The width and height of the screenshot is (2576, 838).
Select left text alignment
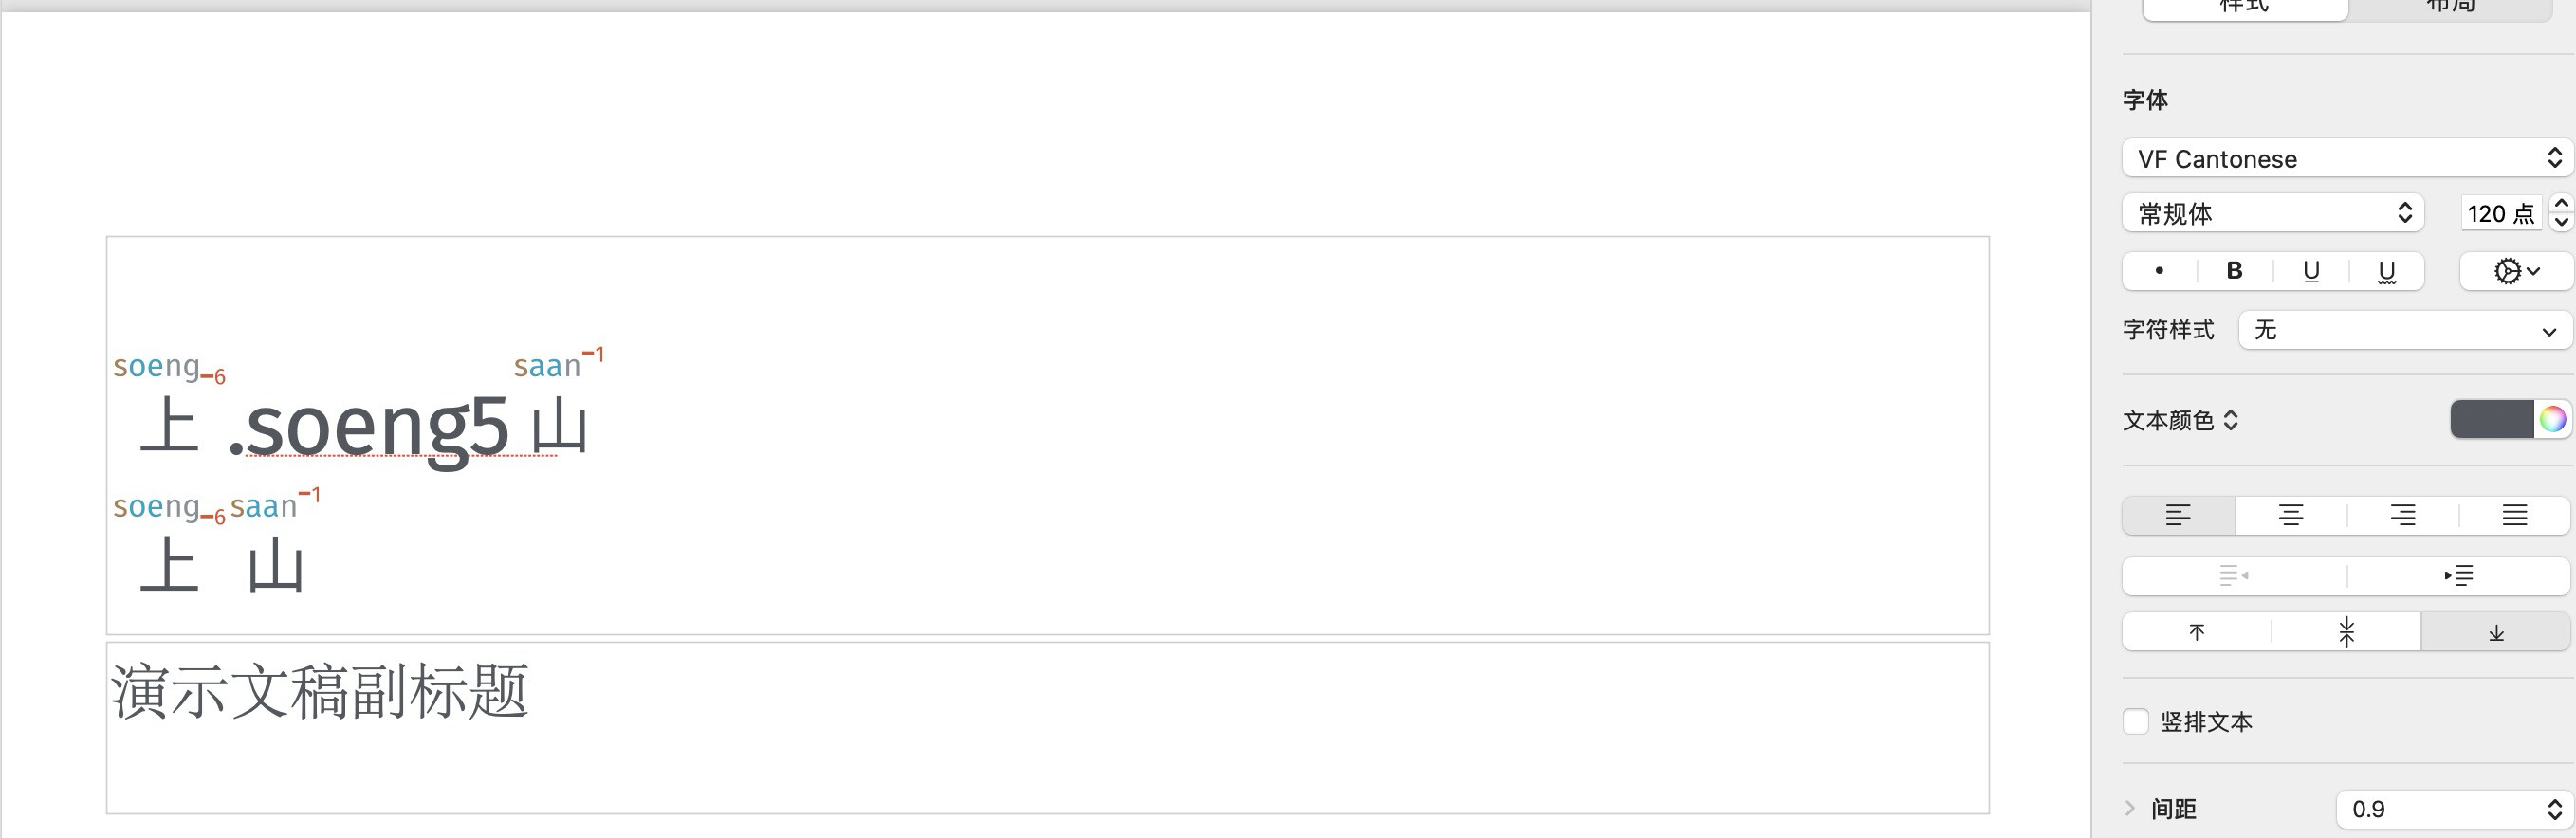click(x=2178, y=515)
